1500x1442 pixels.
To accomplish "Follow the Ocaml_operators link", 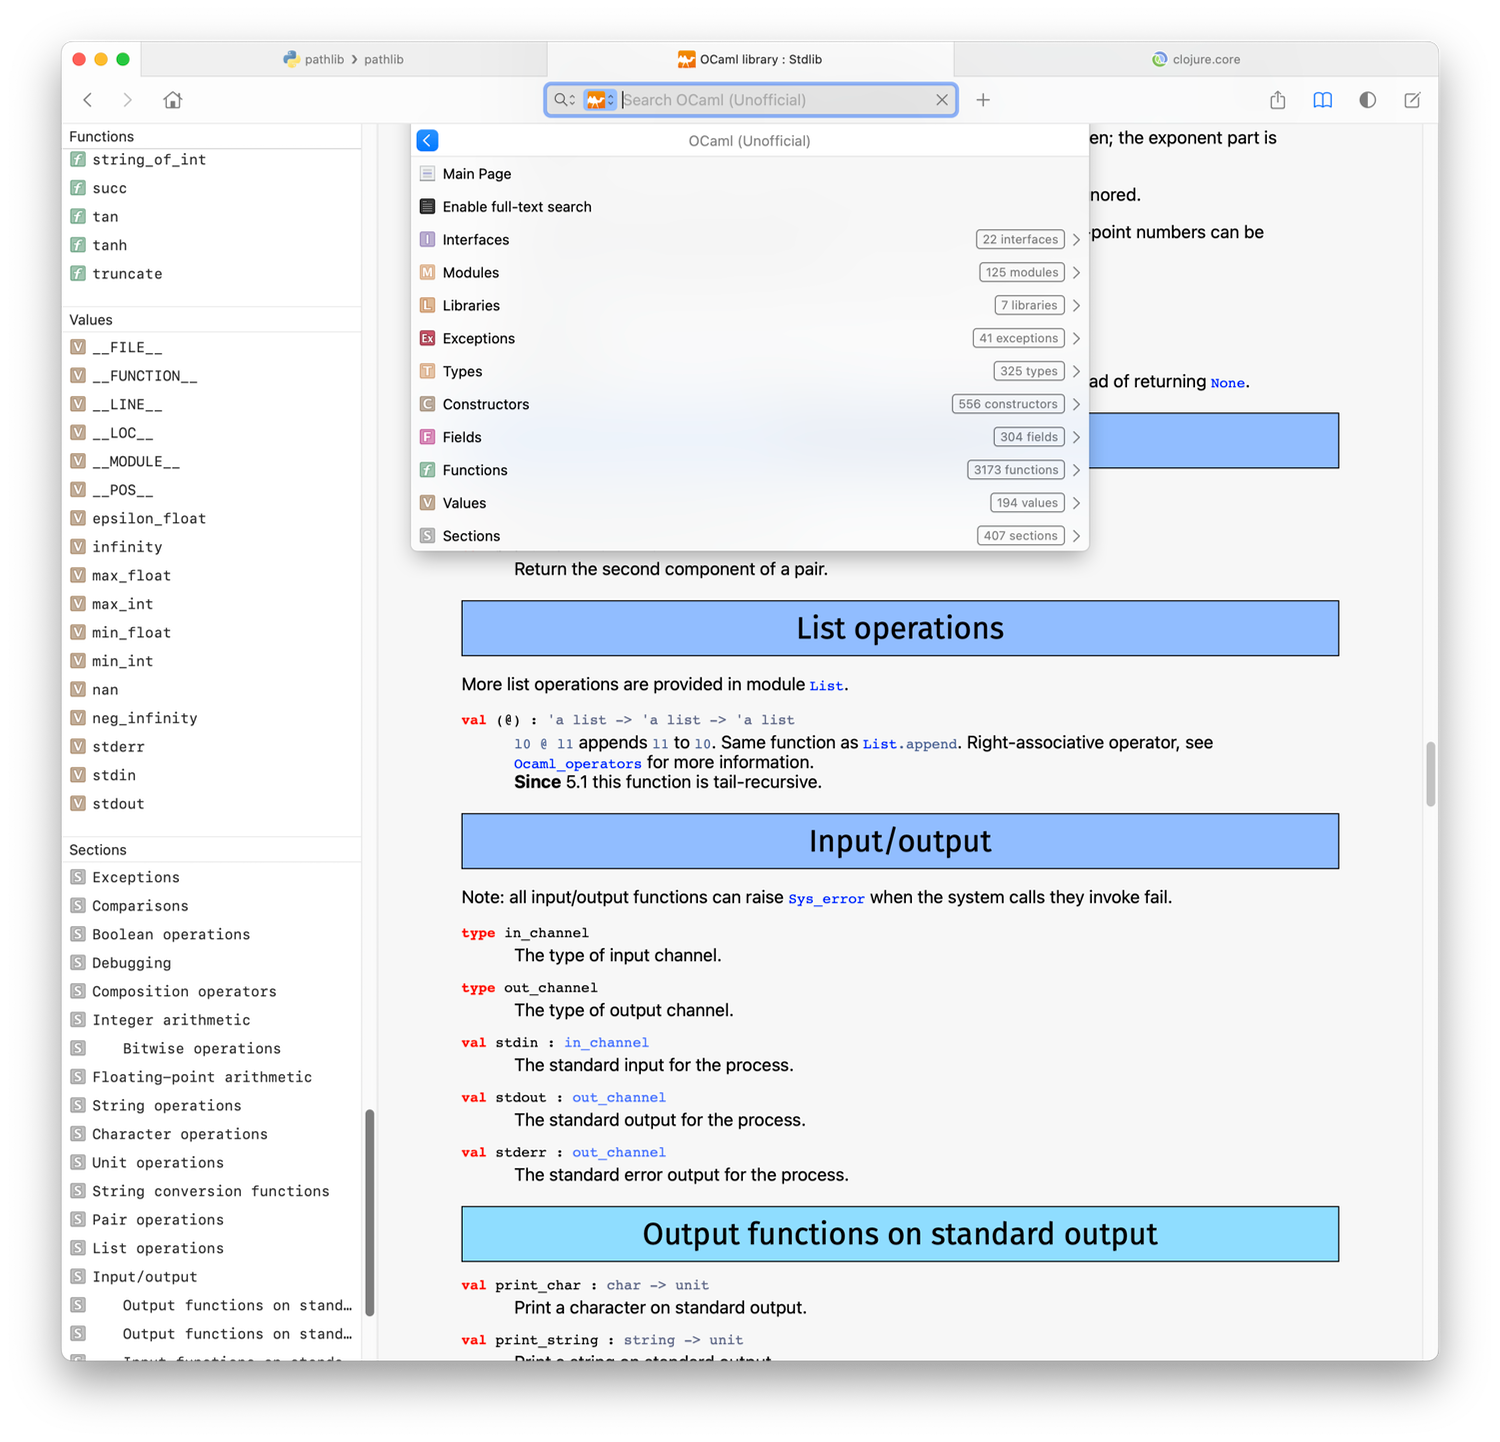I will [577, 764].
